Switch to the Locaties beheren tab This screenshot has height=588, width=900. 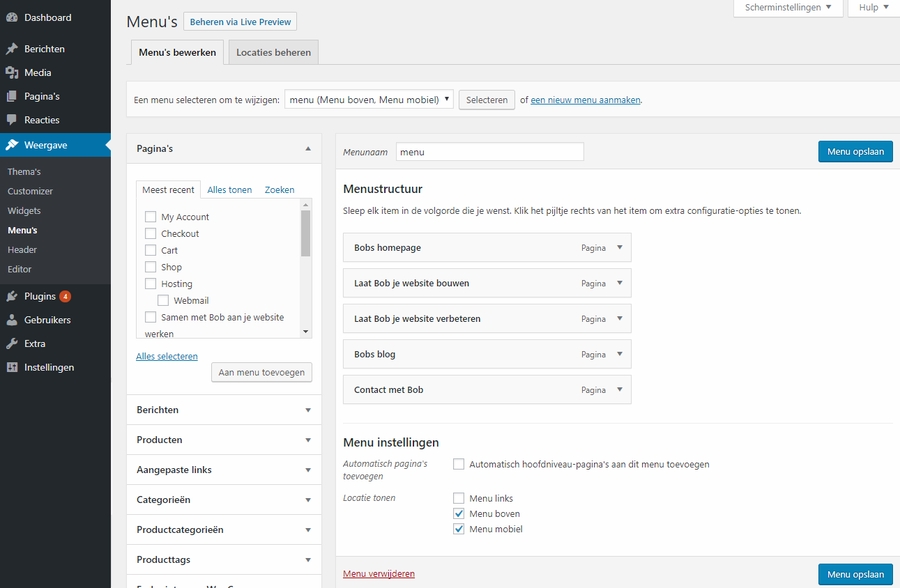(273, 53)
